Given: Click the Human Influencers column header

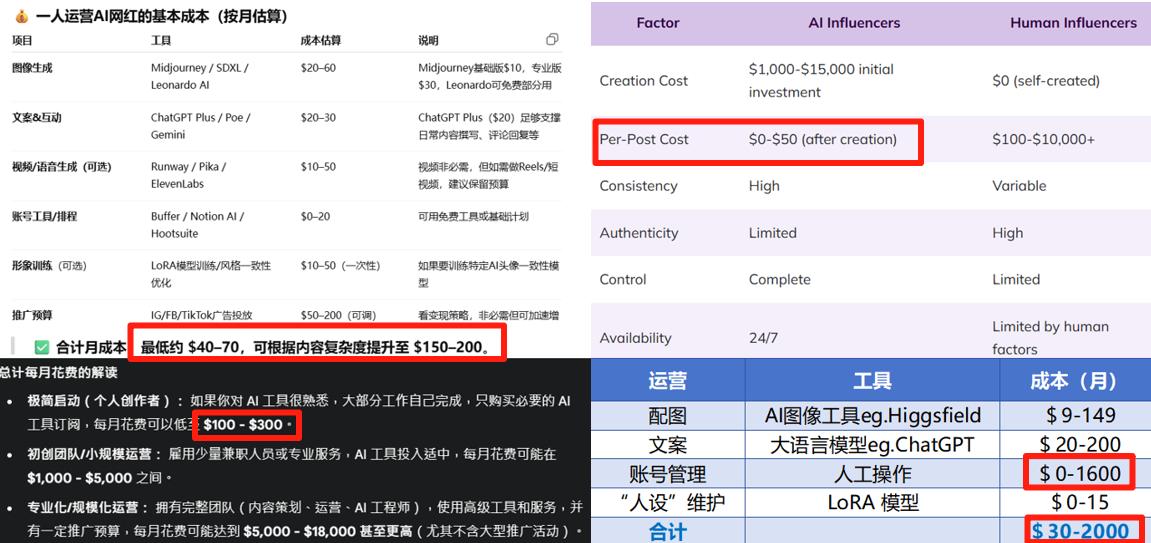Looking at the screenshot, I should 1073,22.
